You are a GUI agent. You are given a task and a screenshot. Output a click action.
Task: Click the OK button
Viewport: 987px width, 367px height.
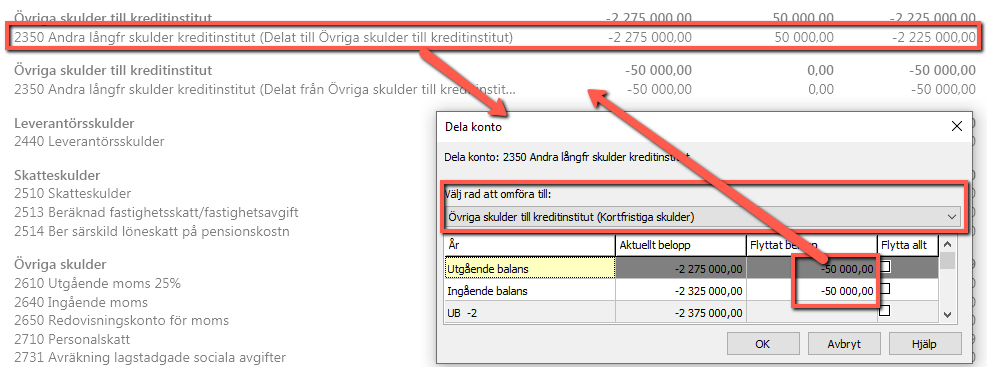(762, 344)
